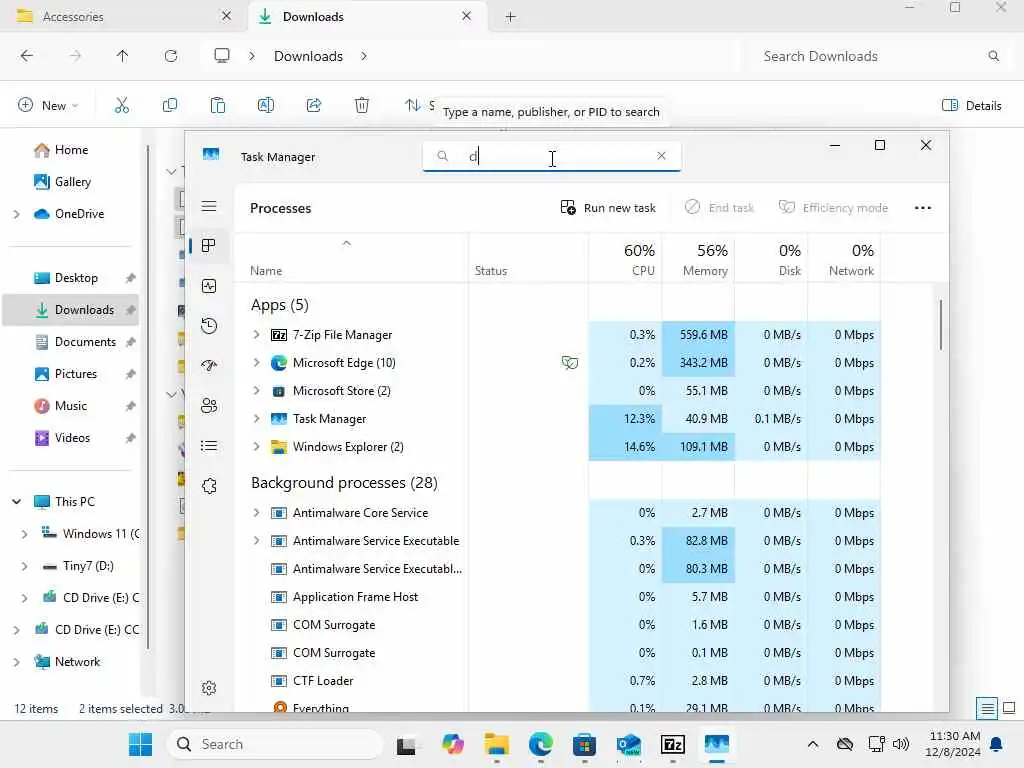
Task: Click taskbar Search box
Action: click(275, 744)
